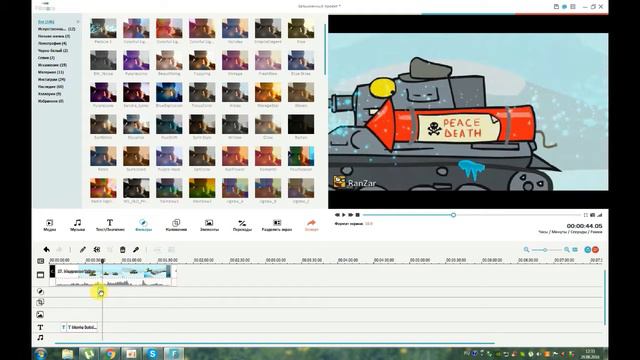
Task: Click the text track T icon
Action: tap(40, 327)
